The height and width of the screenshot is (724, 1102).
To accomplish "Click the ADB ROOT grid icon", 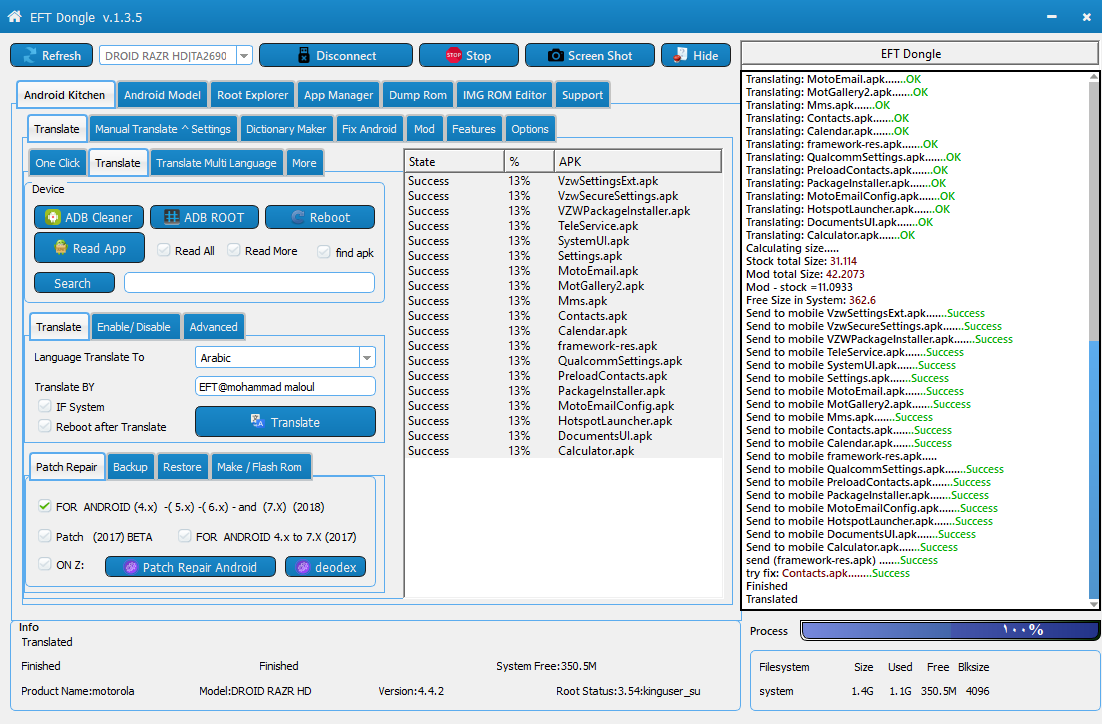I will (171, 217).
